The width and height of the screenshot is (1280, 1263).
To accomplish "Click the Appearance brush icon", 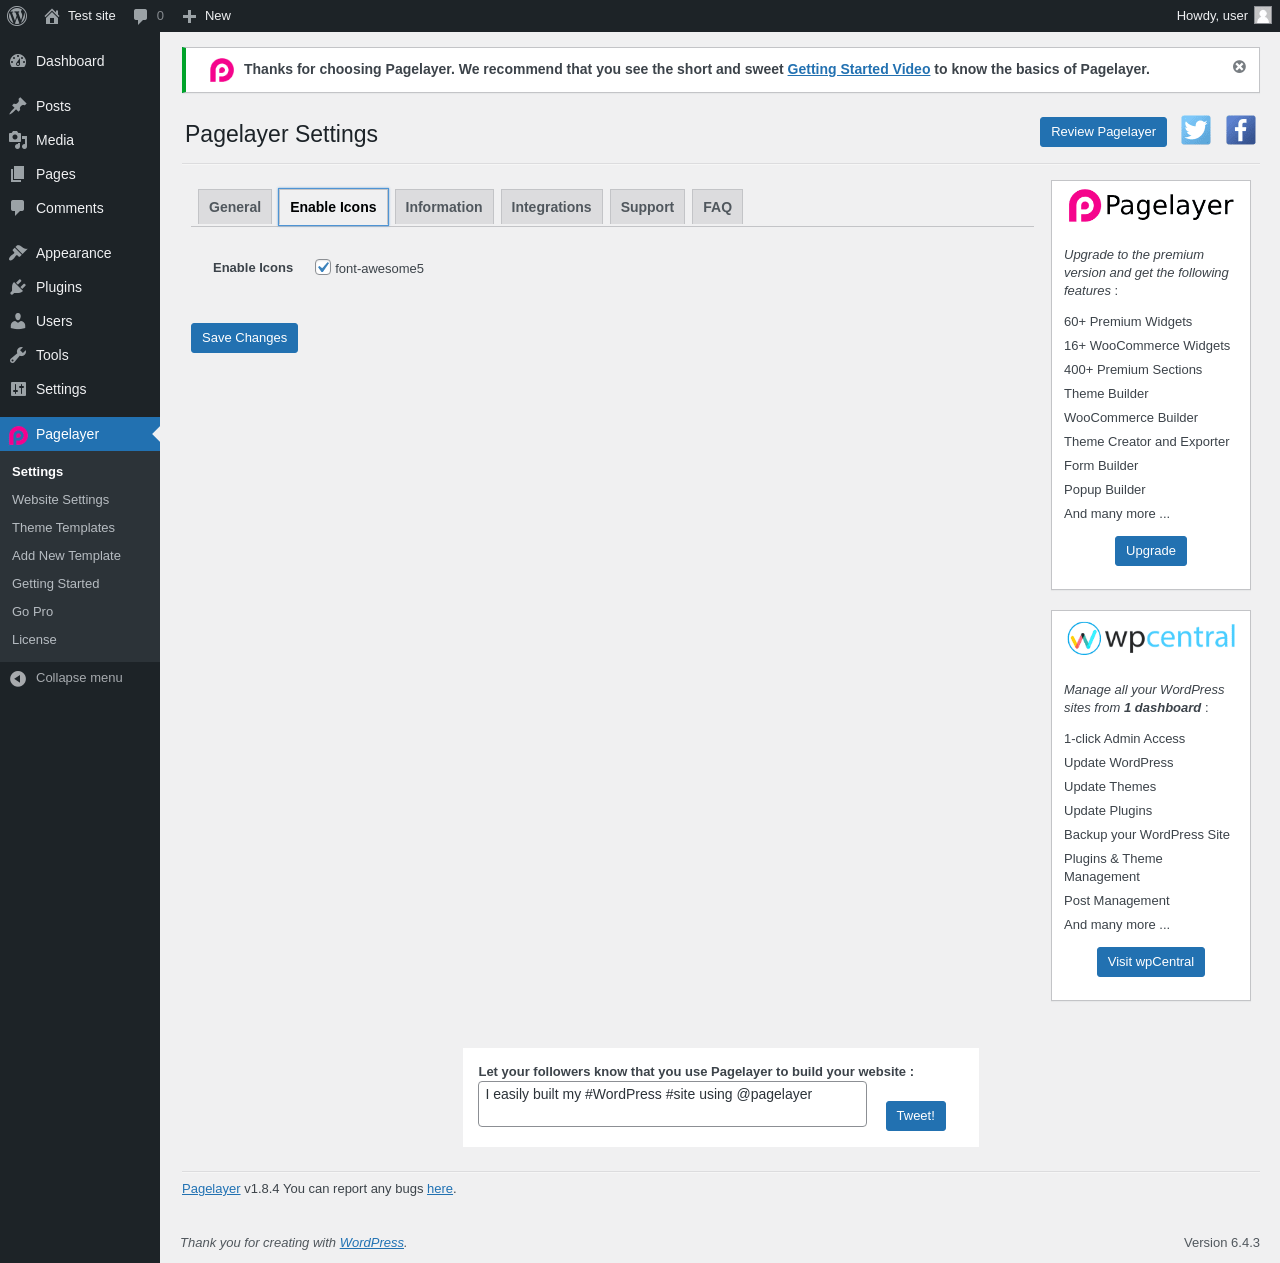I will tap(18, 253).
